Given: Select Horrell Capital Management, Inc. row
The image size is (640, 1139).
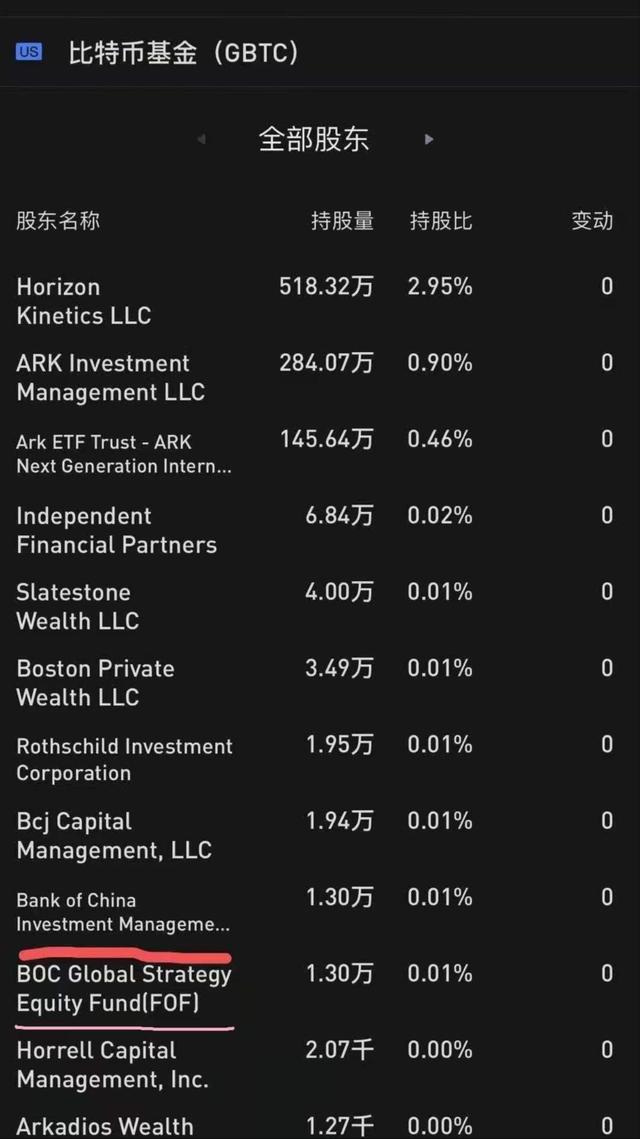Looking at the screenshot, I should click(x=320, y=1064).
